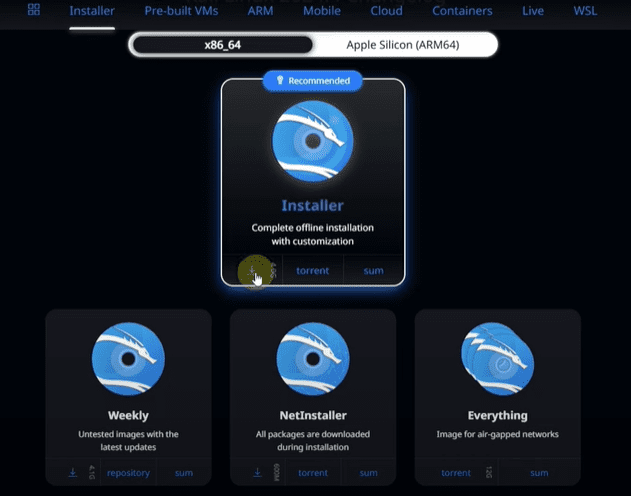Click the sum link on the Installer card
Viewport: 631px width, 496px height.
pos(373,271)
